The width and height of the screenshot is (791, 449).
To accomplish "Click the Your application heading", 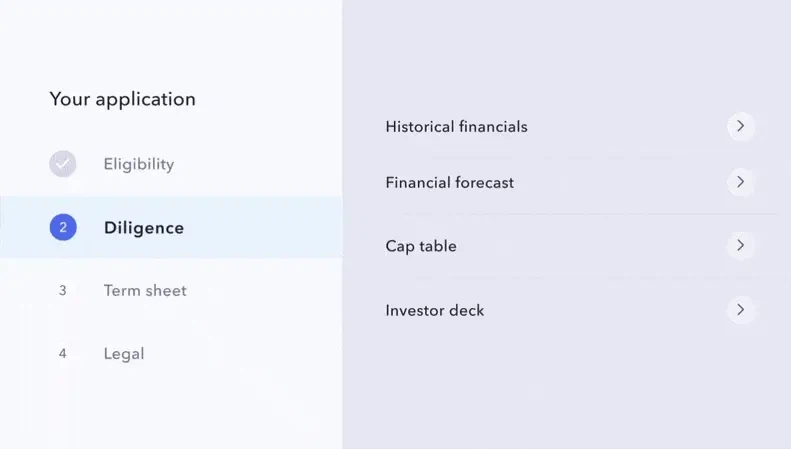I will 122,99.
